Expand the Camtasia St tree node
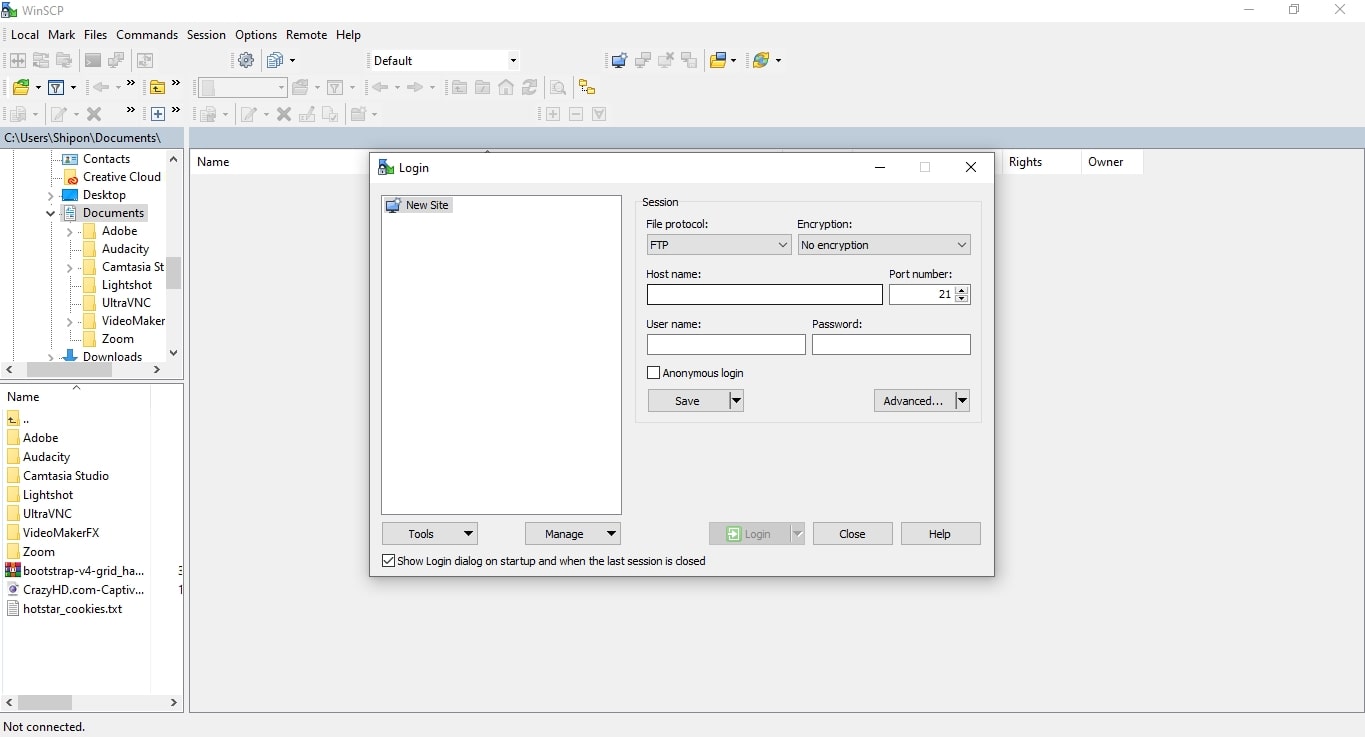 (69, 267)
